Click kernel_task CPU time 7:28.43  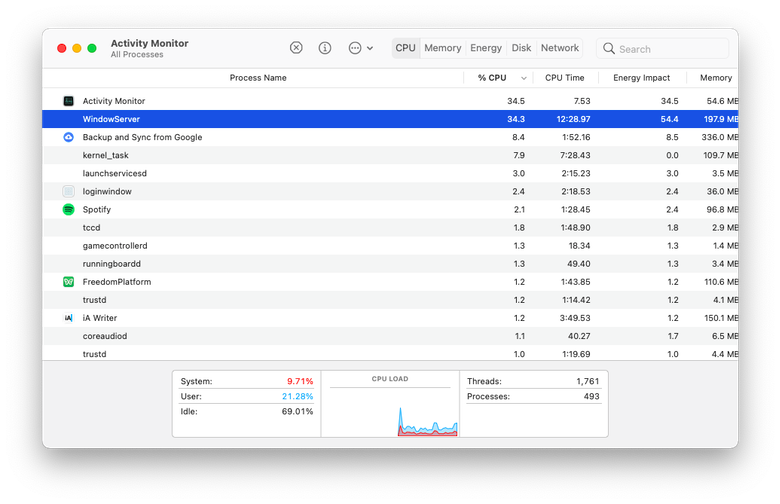575,155
